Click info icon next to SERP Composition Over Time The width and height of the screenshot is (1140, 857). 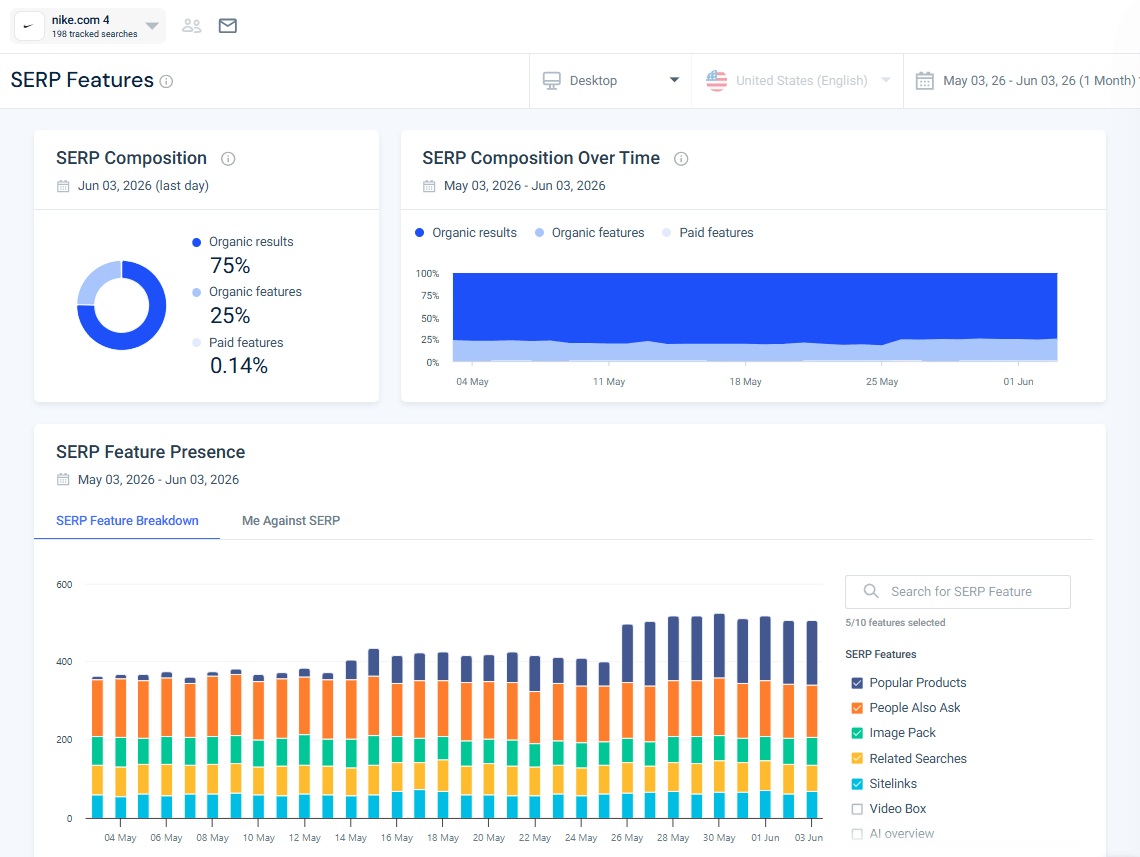681,158
